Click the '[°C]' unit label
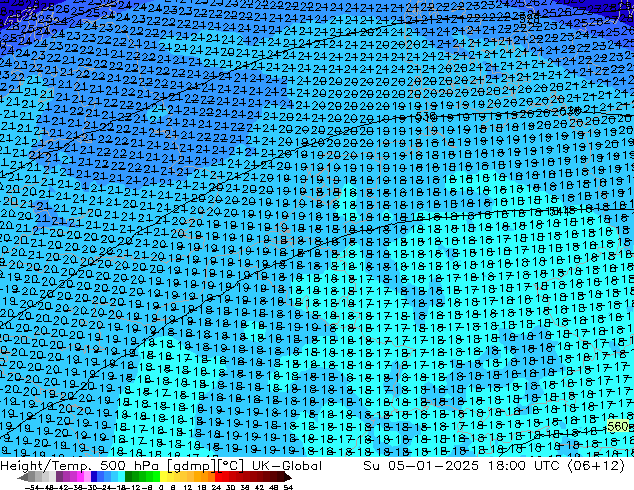 pos(231,466)
